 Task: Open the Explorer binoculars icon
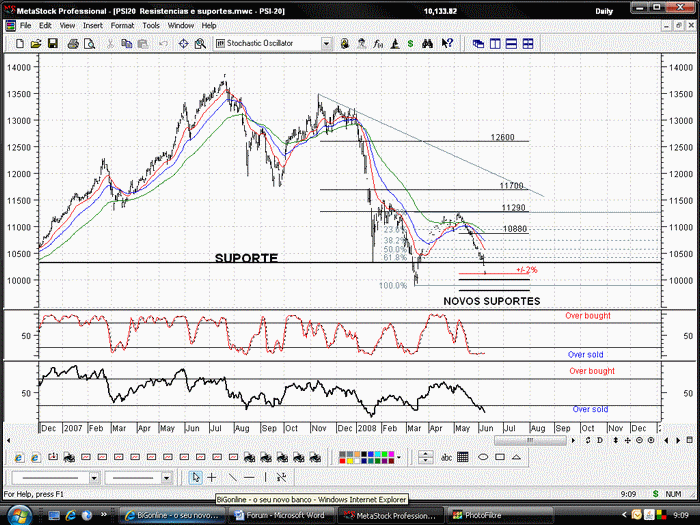pos(428,44)
